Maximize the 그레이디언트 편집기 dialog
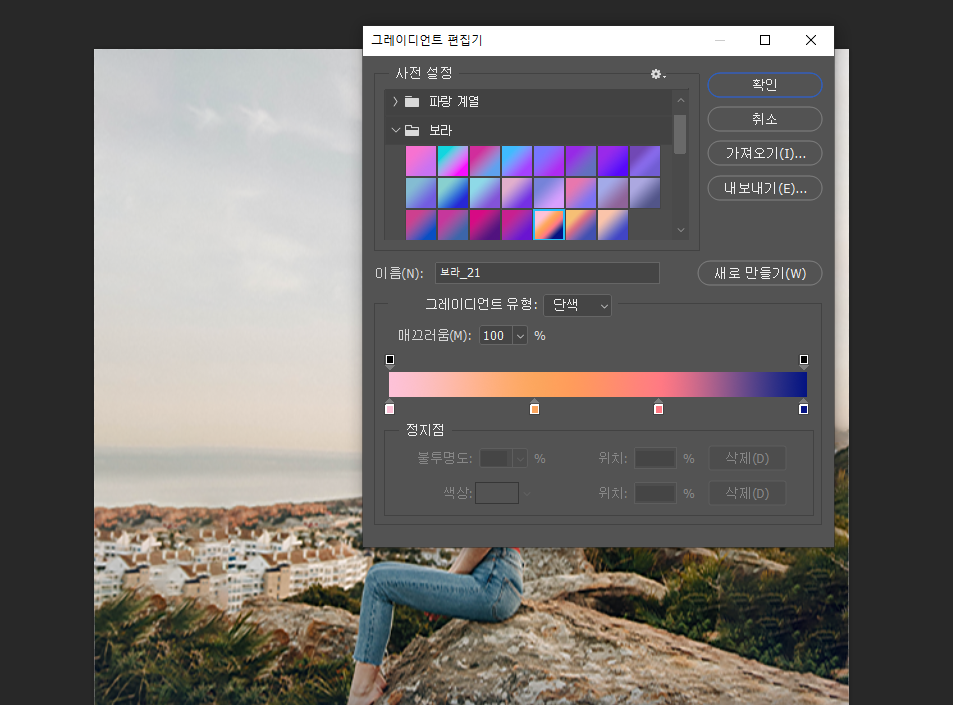 click(x=765, y=40)
